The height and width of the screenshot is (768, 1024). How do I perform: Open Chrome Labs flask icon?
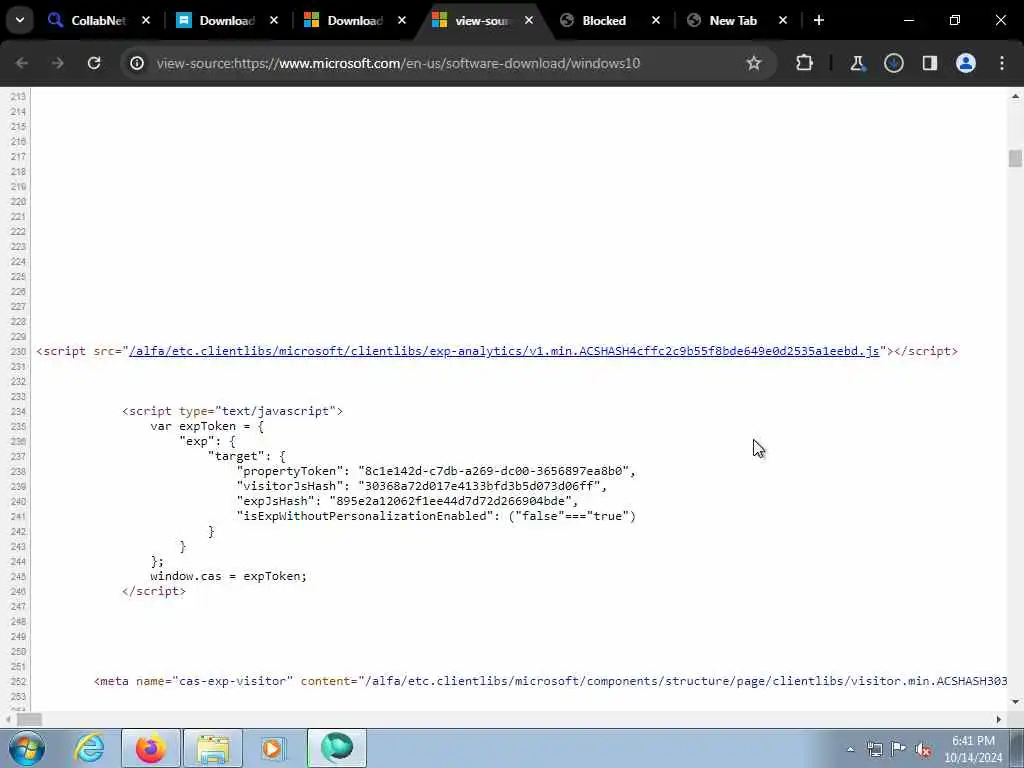pyautogui.click(x=857, y=63)
